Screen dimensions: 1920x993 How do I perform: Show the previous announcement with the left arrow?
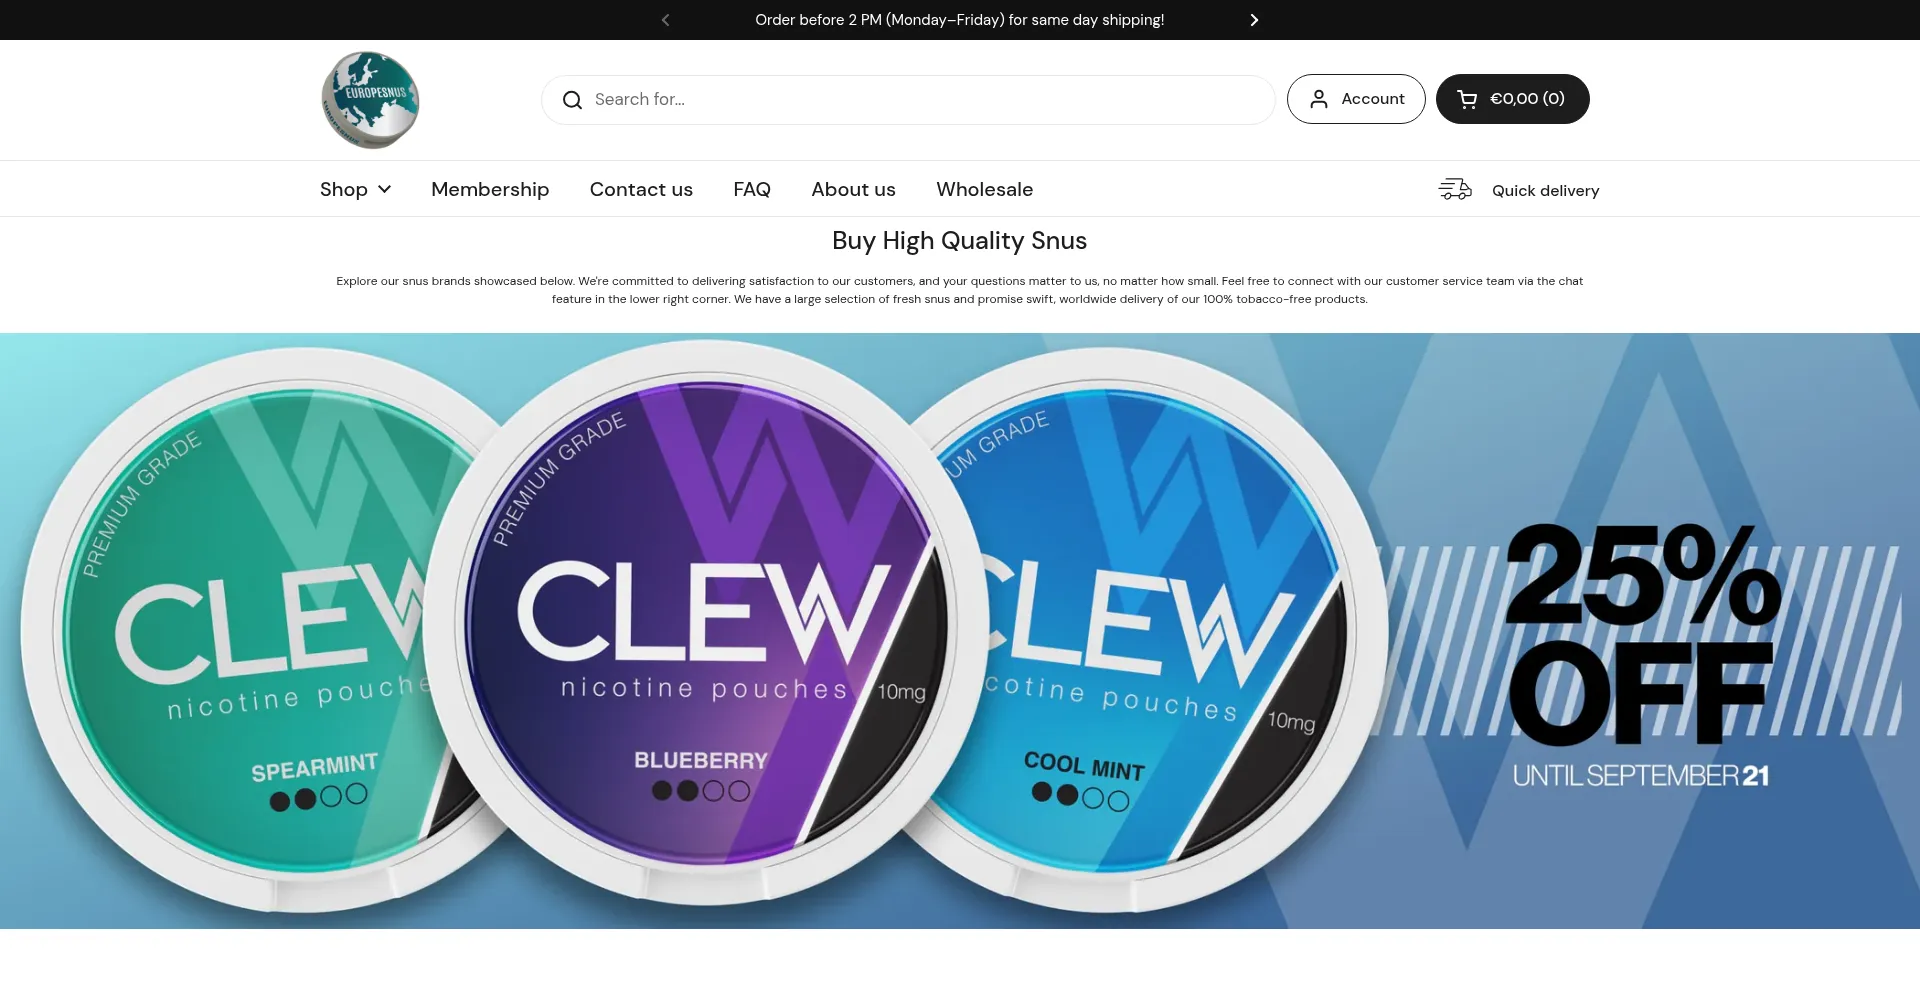point(666,20)
